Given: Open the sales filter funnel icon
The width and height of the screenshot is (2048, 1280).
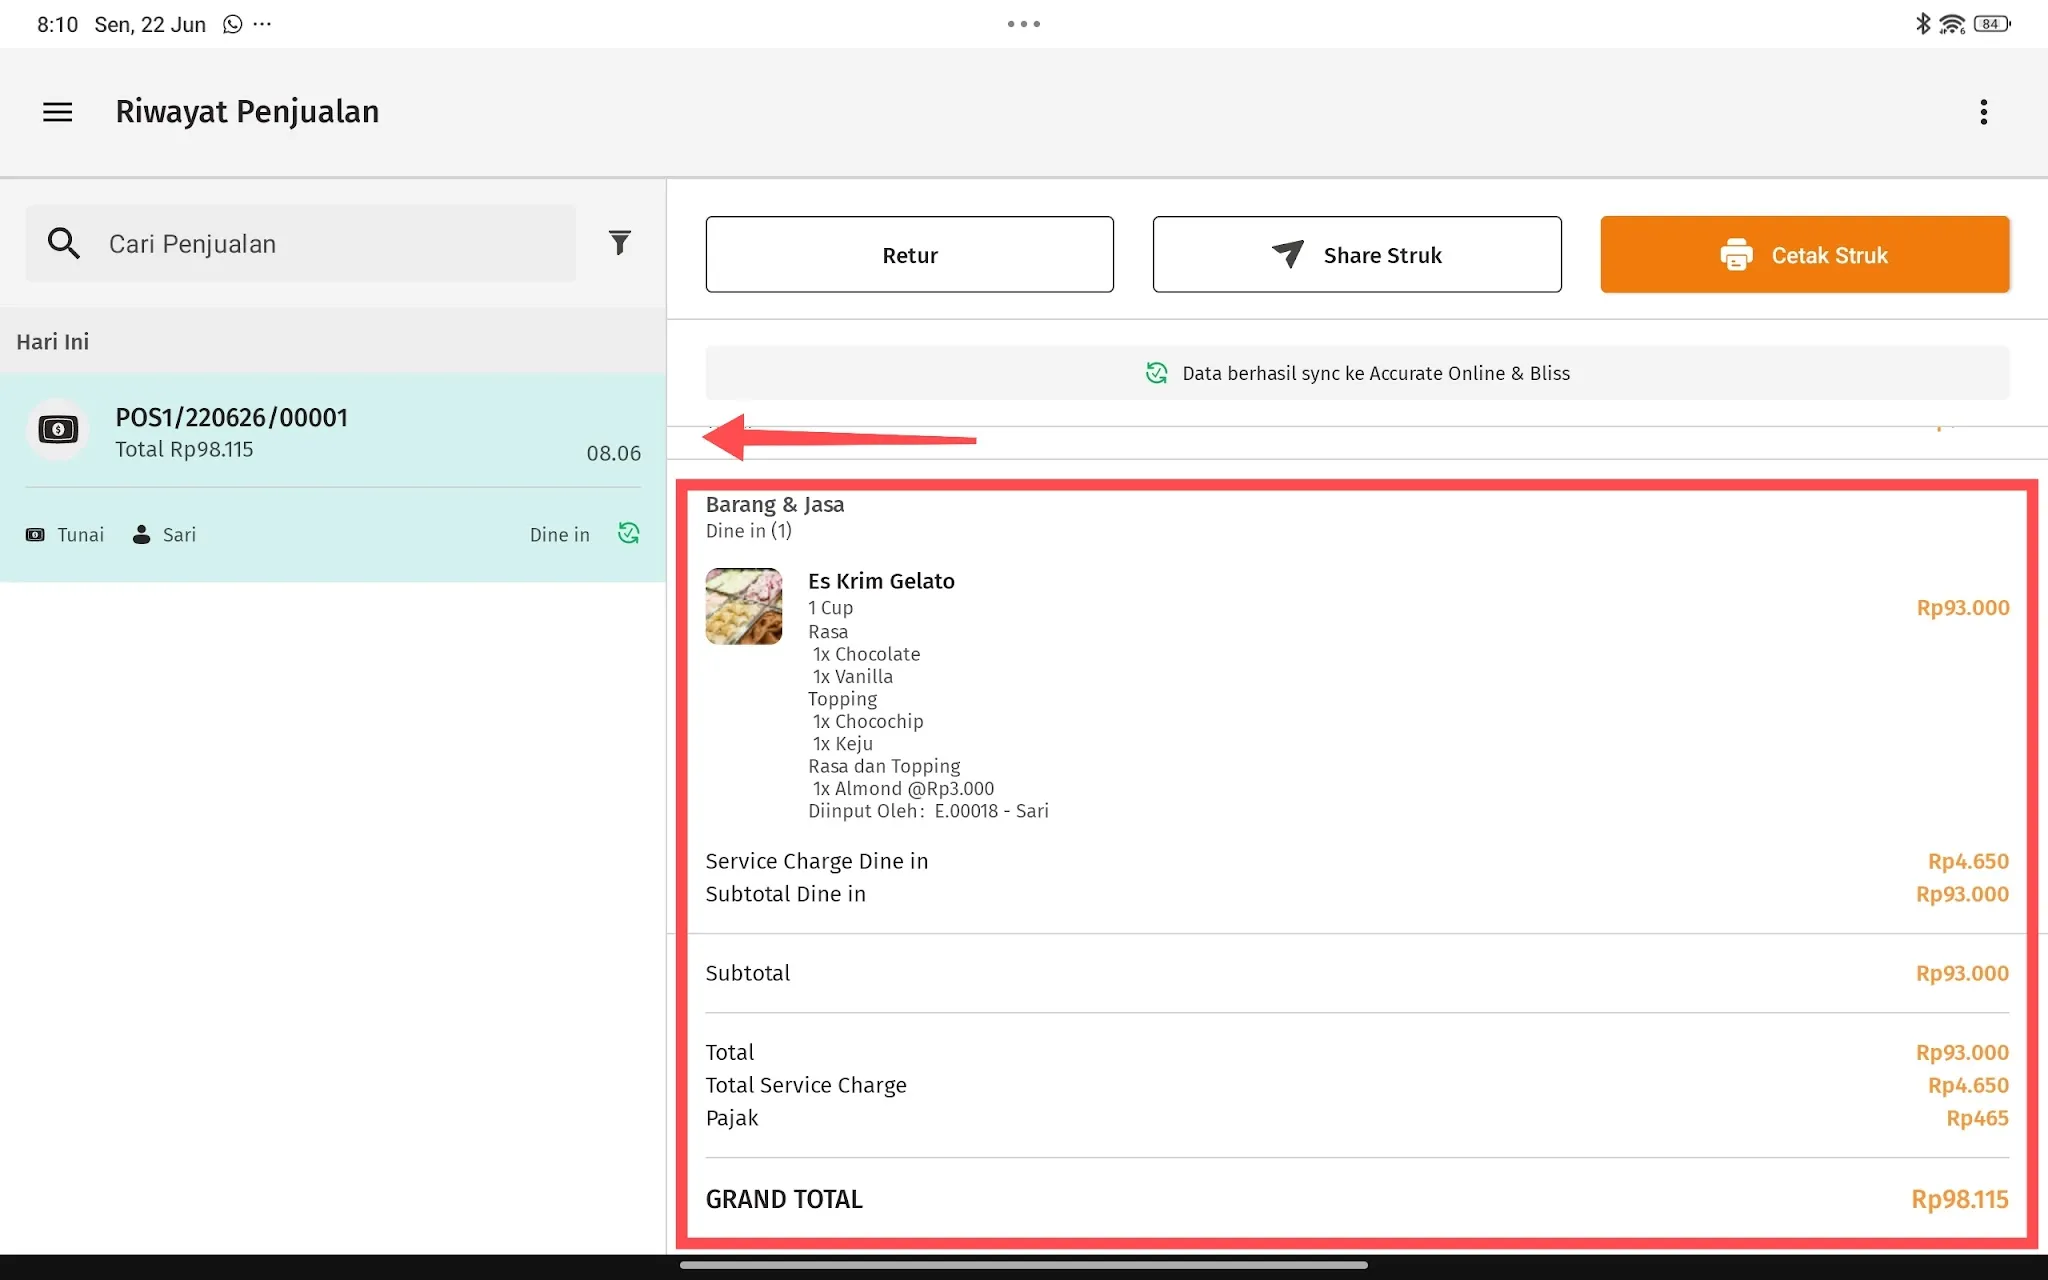Looking at the screenshot, I should (620, 243).
